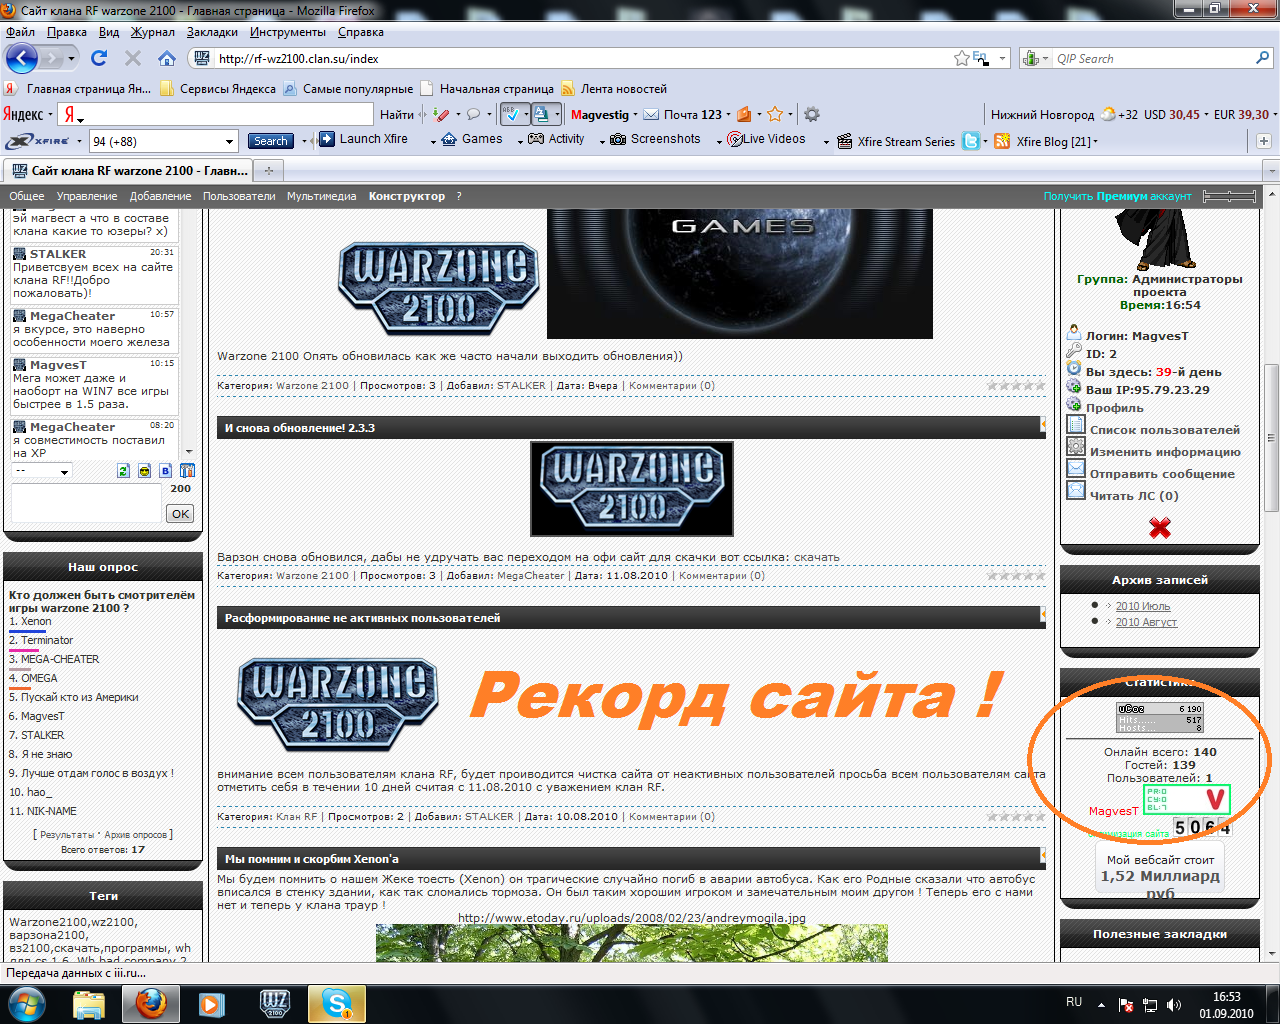This screenshot has width=1280, height=1024.
Task: Click the admin bar width slider control
Action: pos(1229,196)
